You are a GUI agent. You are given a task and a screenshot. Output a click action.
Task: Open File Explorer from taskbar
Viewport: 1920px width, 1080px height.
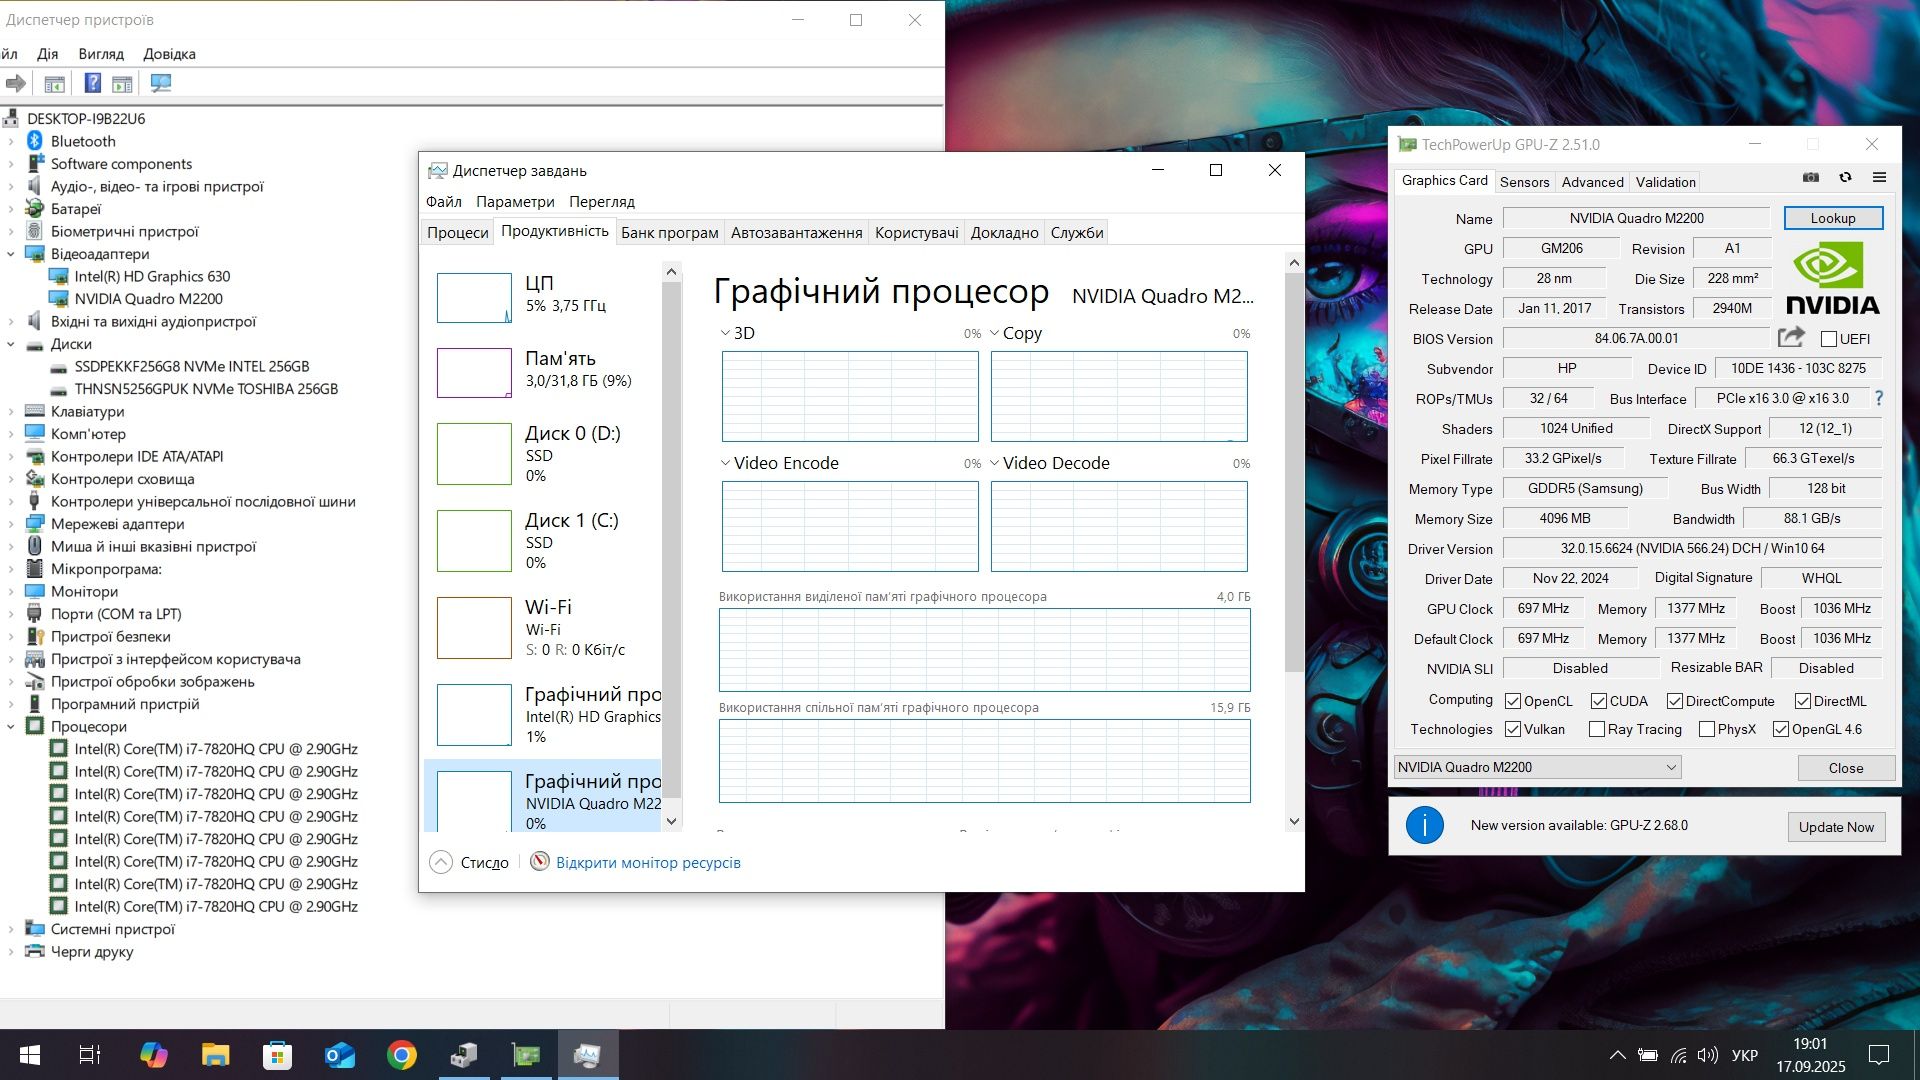215,1055
